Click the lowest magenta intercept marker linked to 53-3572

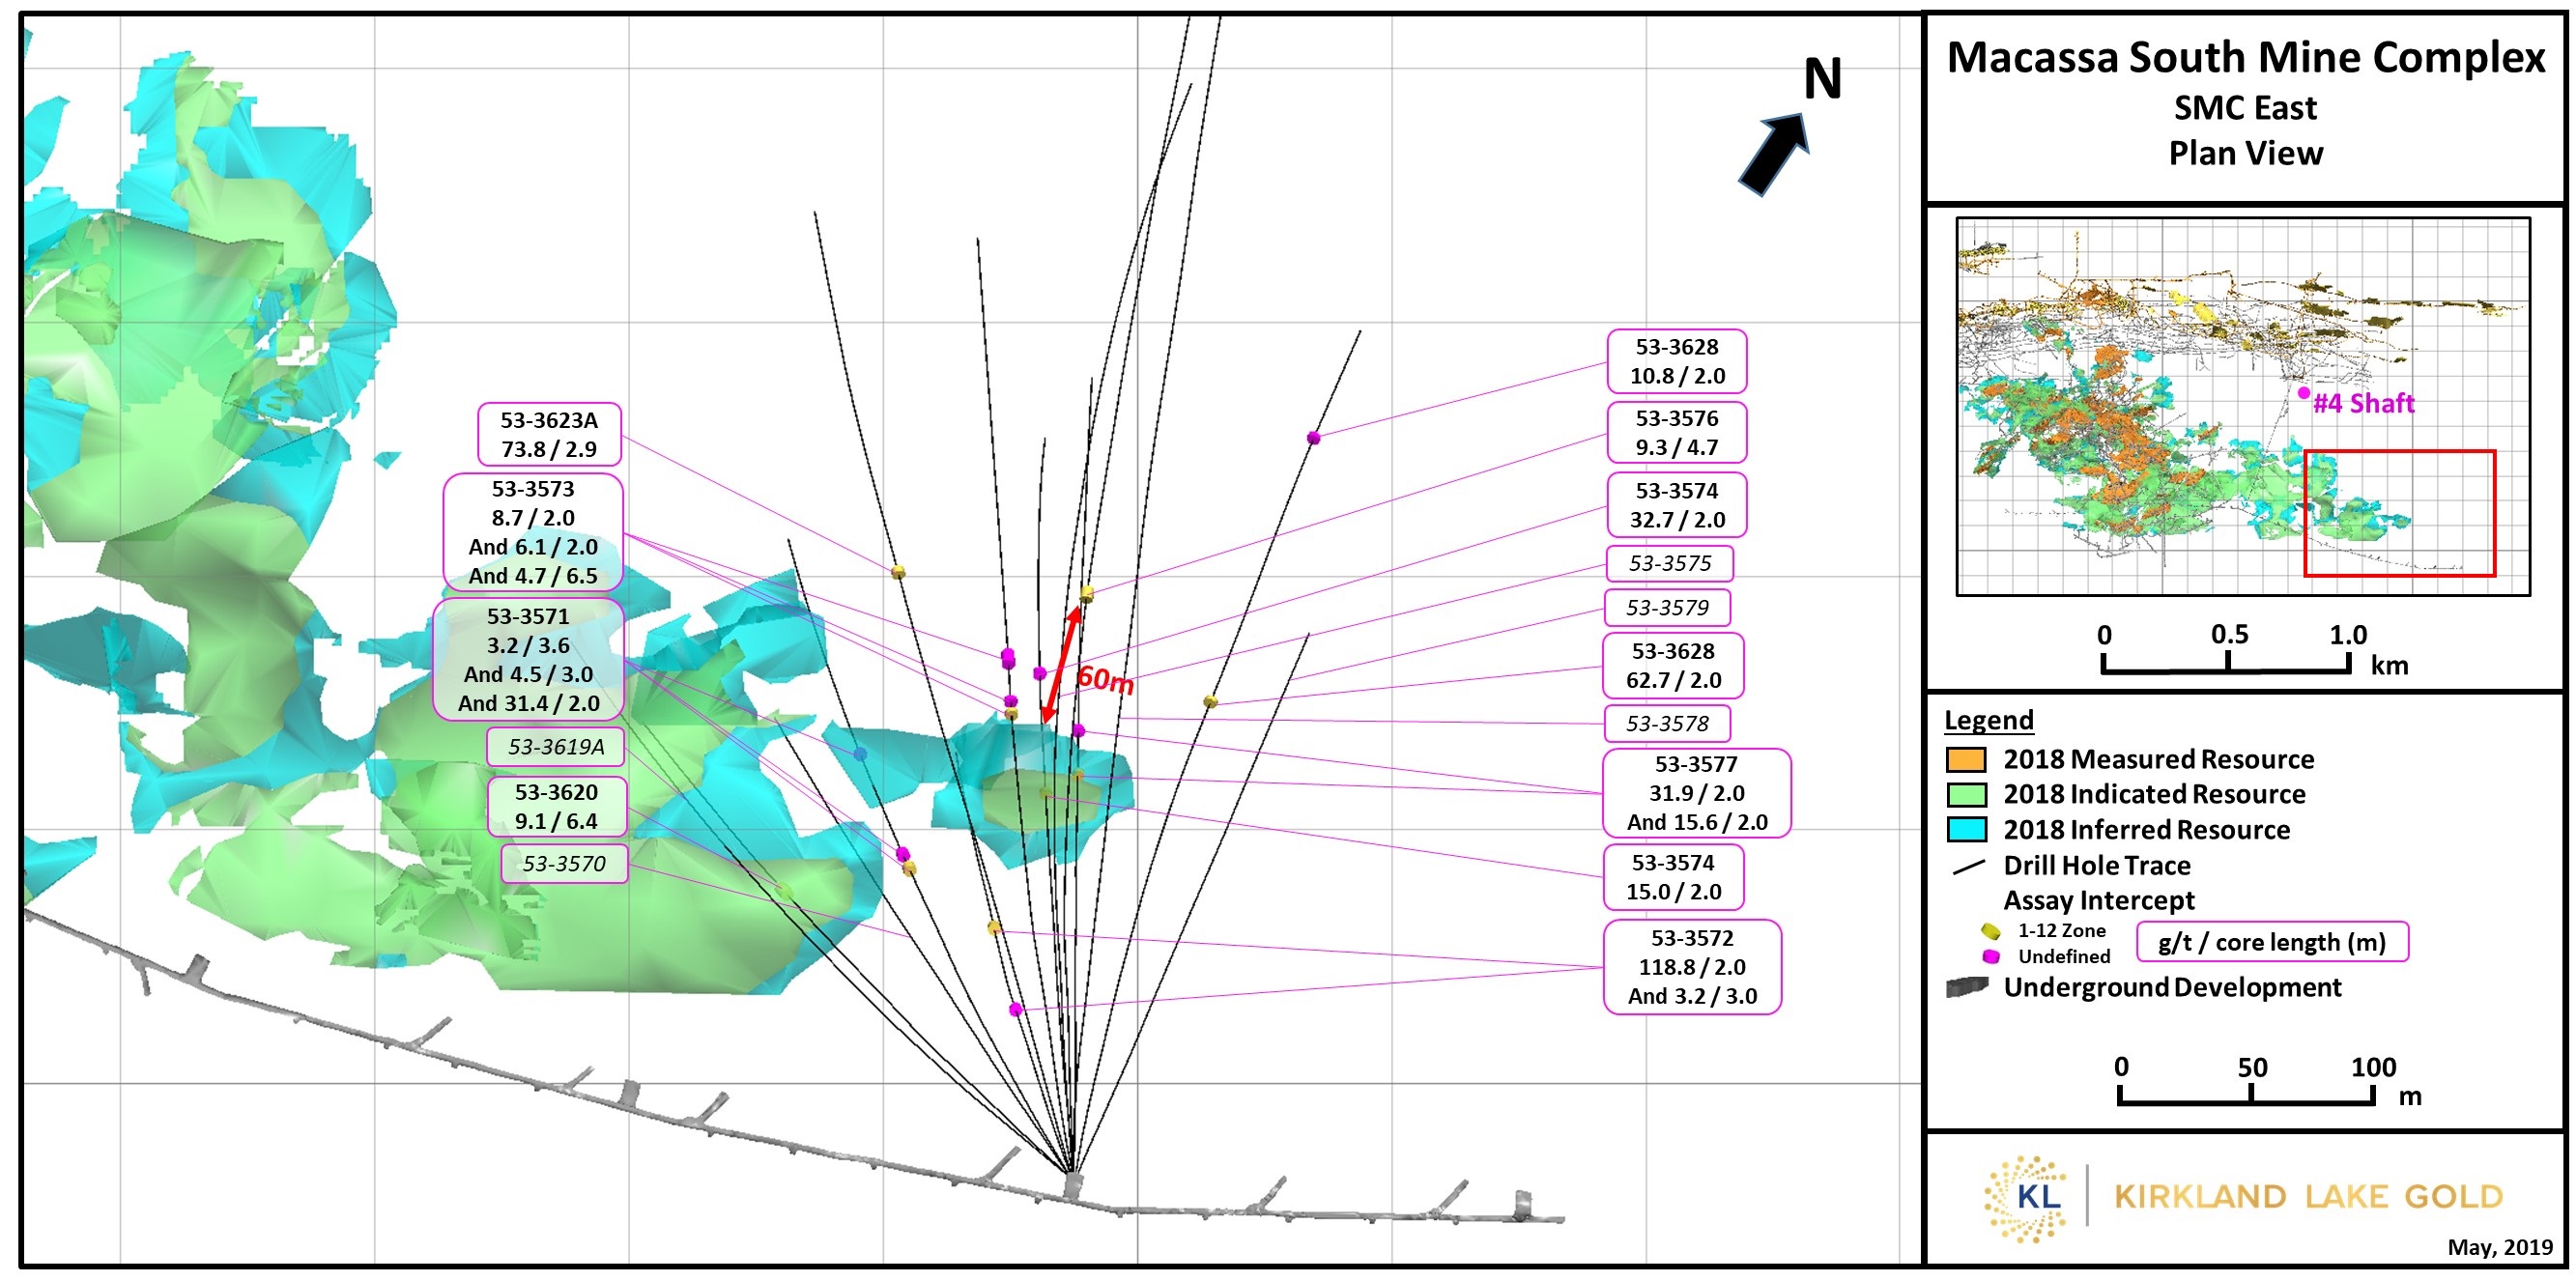(x=1016, y=1010)
